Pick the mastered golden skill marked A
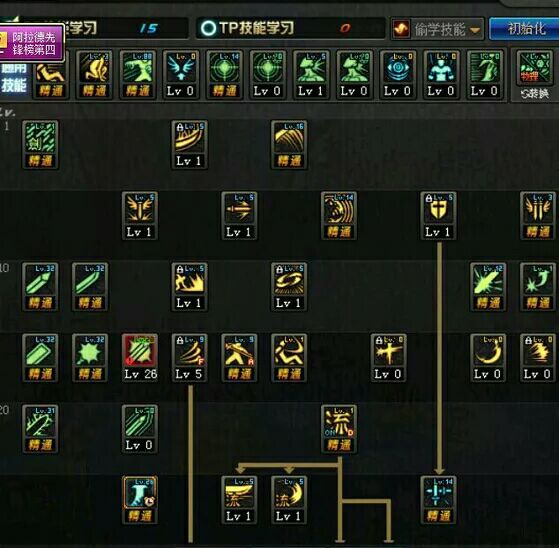Screen dimensions: 559x548 click(239, 358)
